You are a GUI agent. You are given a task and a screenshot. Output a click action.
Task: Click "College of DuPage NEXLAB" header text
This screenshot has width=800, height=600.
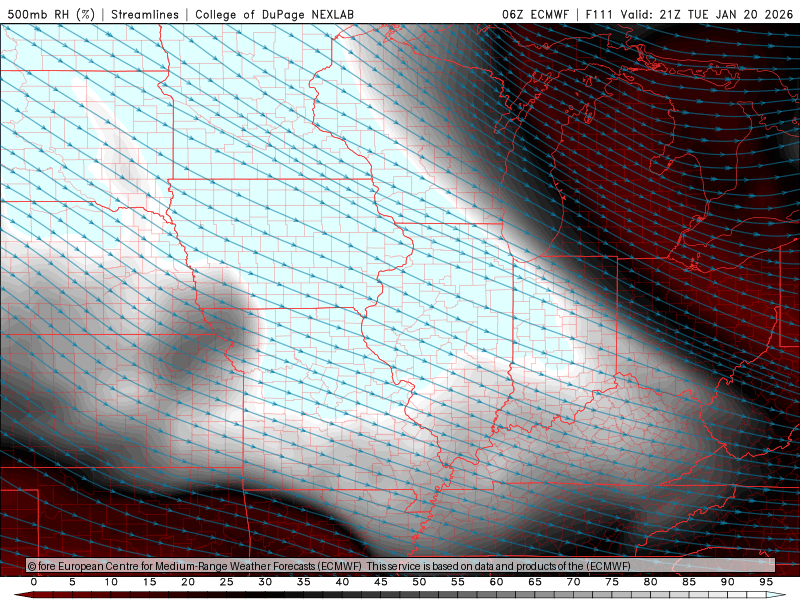coord(274,14)
